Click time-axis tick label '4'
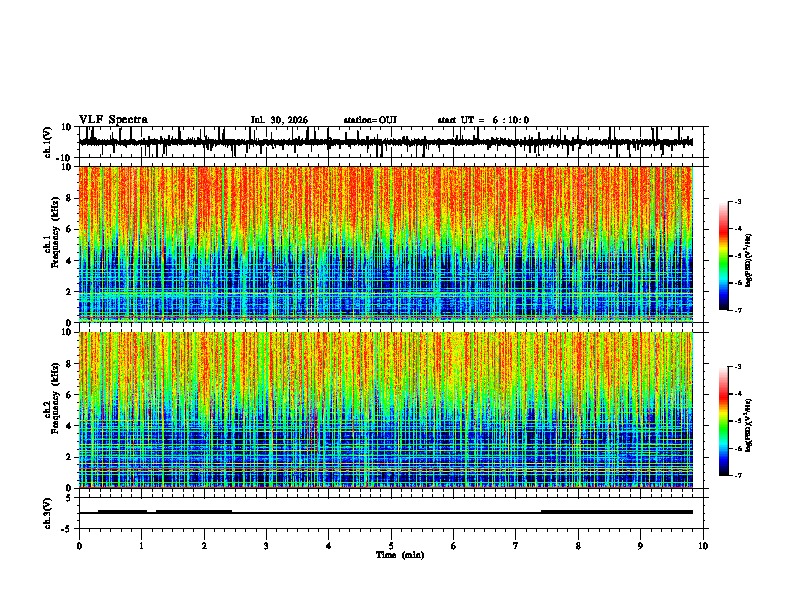This screenshot has height=612, width=792. (x=329, y=546)
